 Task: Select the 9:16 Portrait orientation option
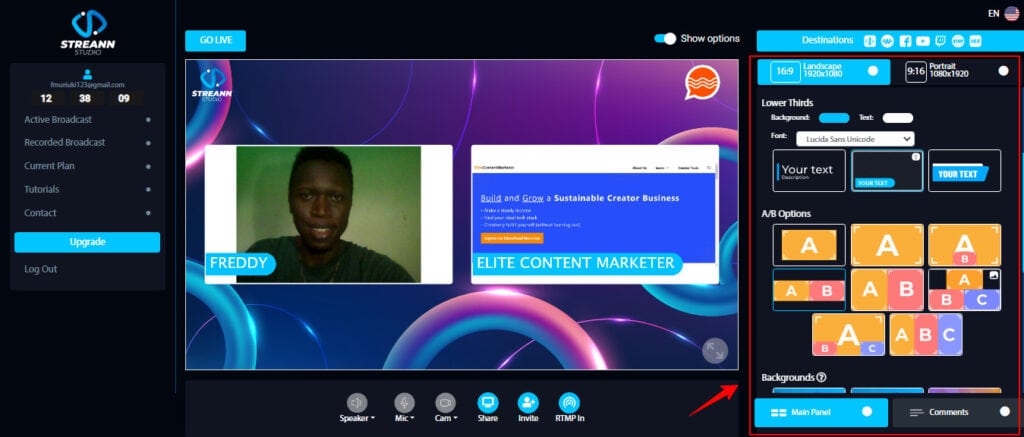tap(956, 71)
